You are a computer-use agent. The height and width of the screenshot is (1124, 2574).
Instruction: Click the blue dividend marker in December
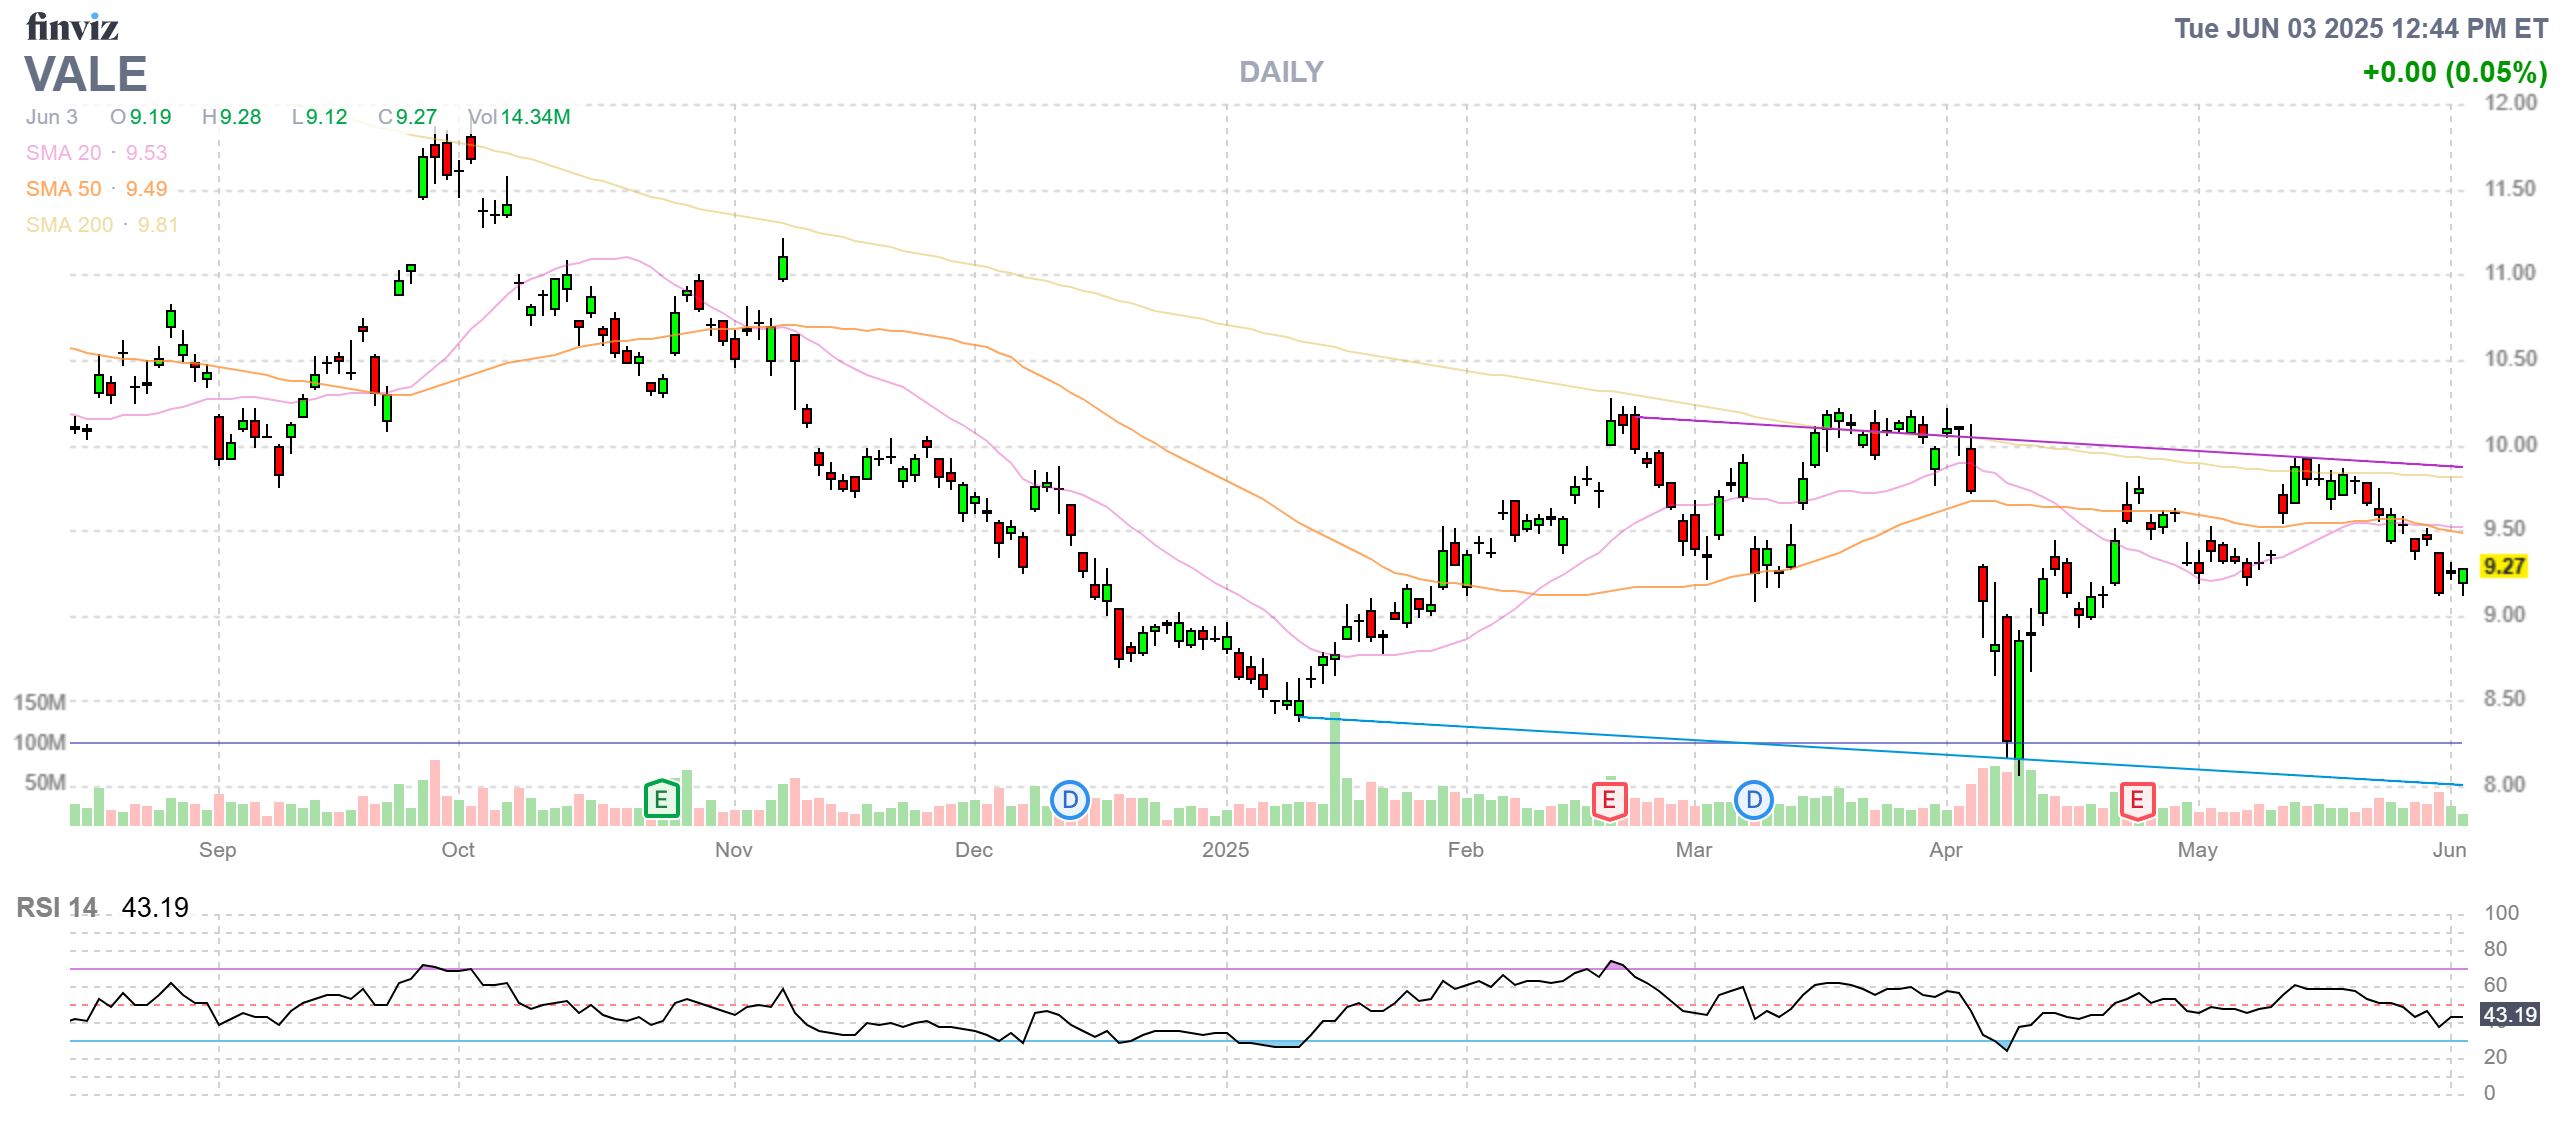point(1069,800)
